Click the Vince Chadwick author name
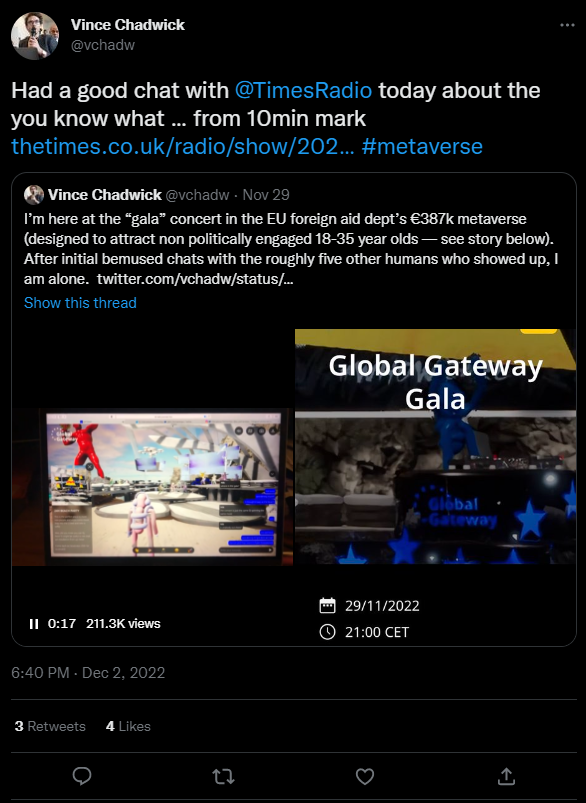Viewport: 586px width, 803px height. (x=128, y=25)
